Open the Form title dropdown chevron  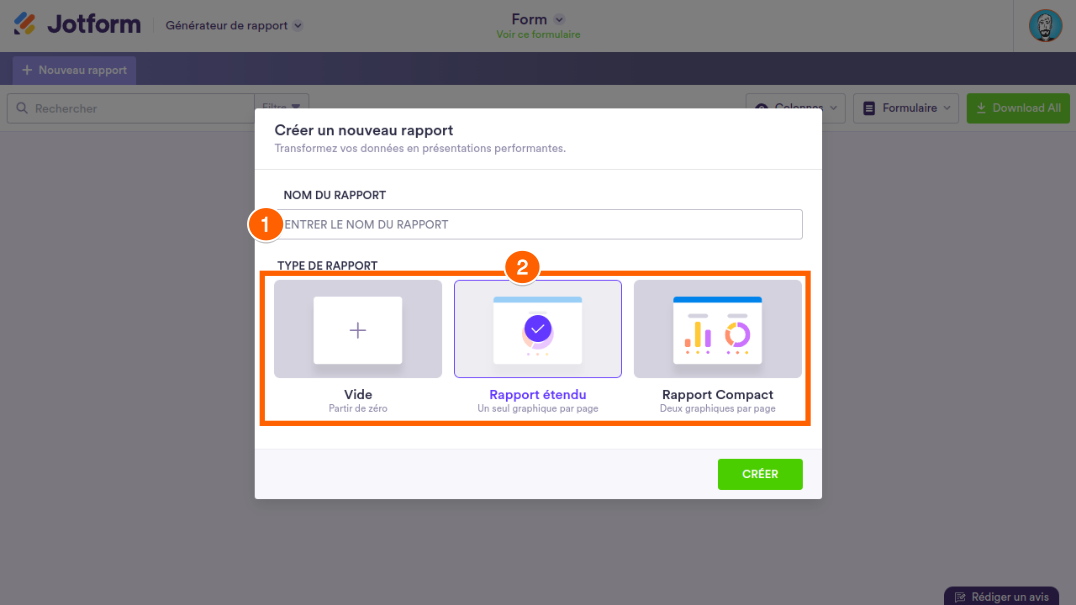pyautogui.click(x=559, y=19)
